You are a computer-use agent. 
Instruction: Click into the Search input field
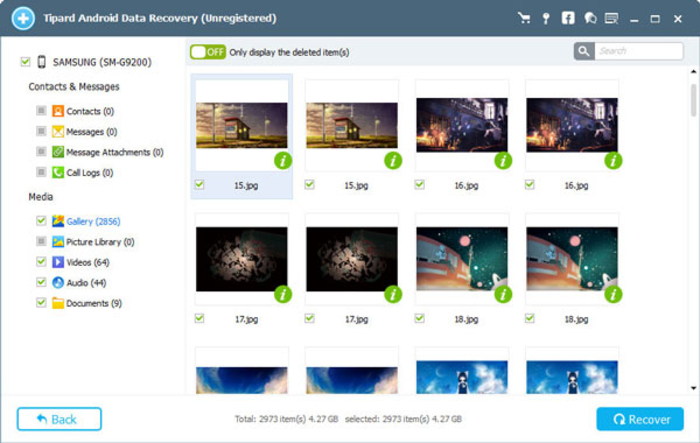[x=638, y=51]
